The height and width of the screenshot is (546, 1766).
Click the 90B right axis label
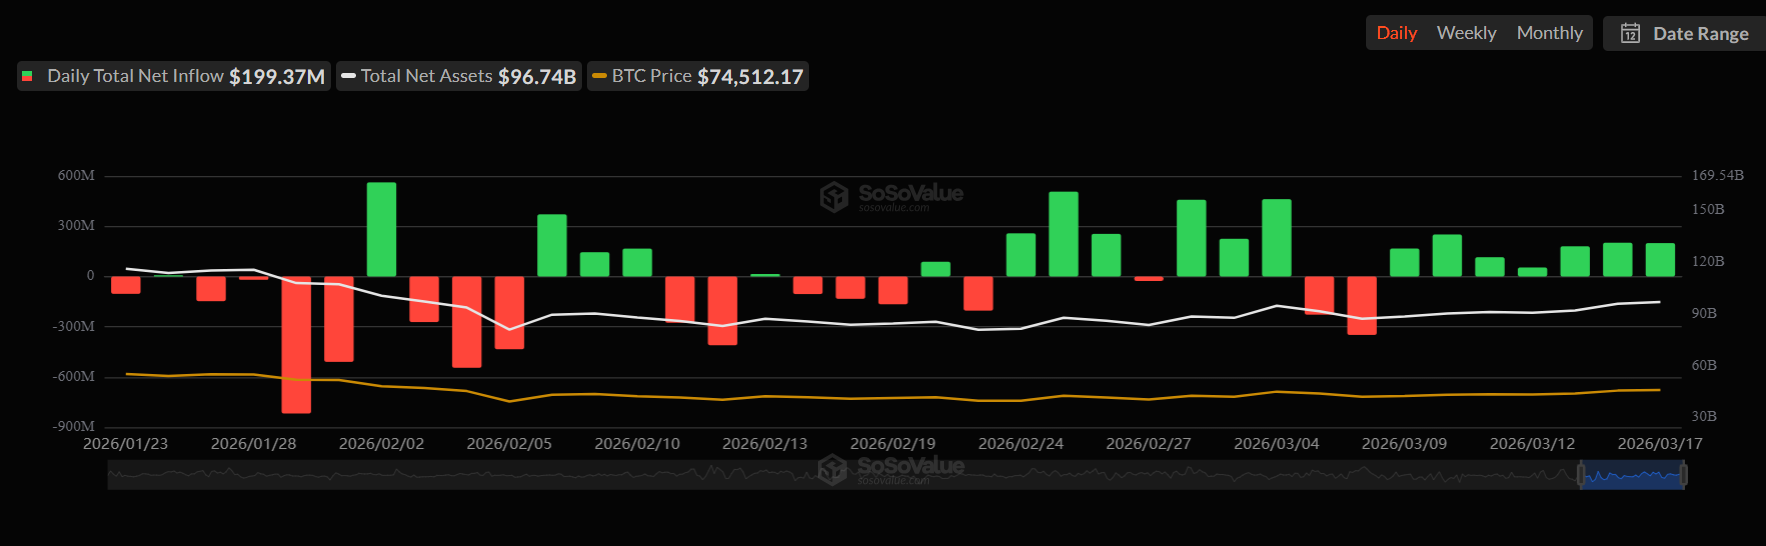pyautogui.click(x=1704, y=313)
